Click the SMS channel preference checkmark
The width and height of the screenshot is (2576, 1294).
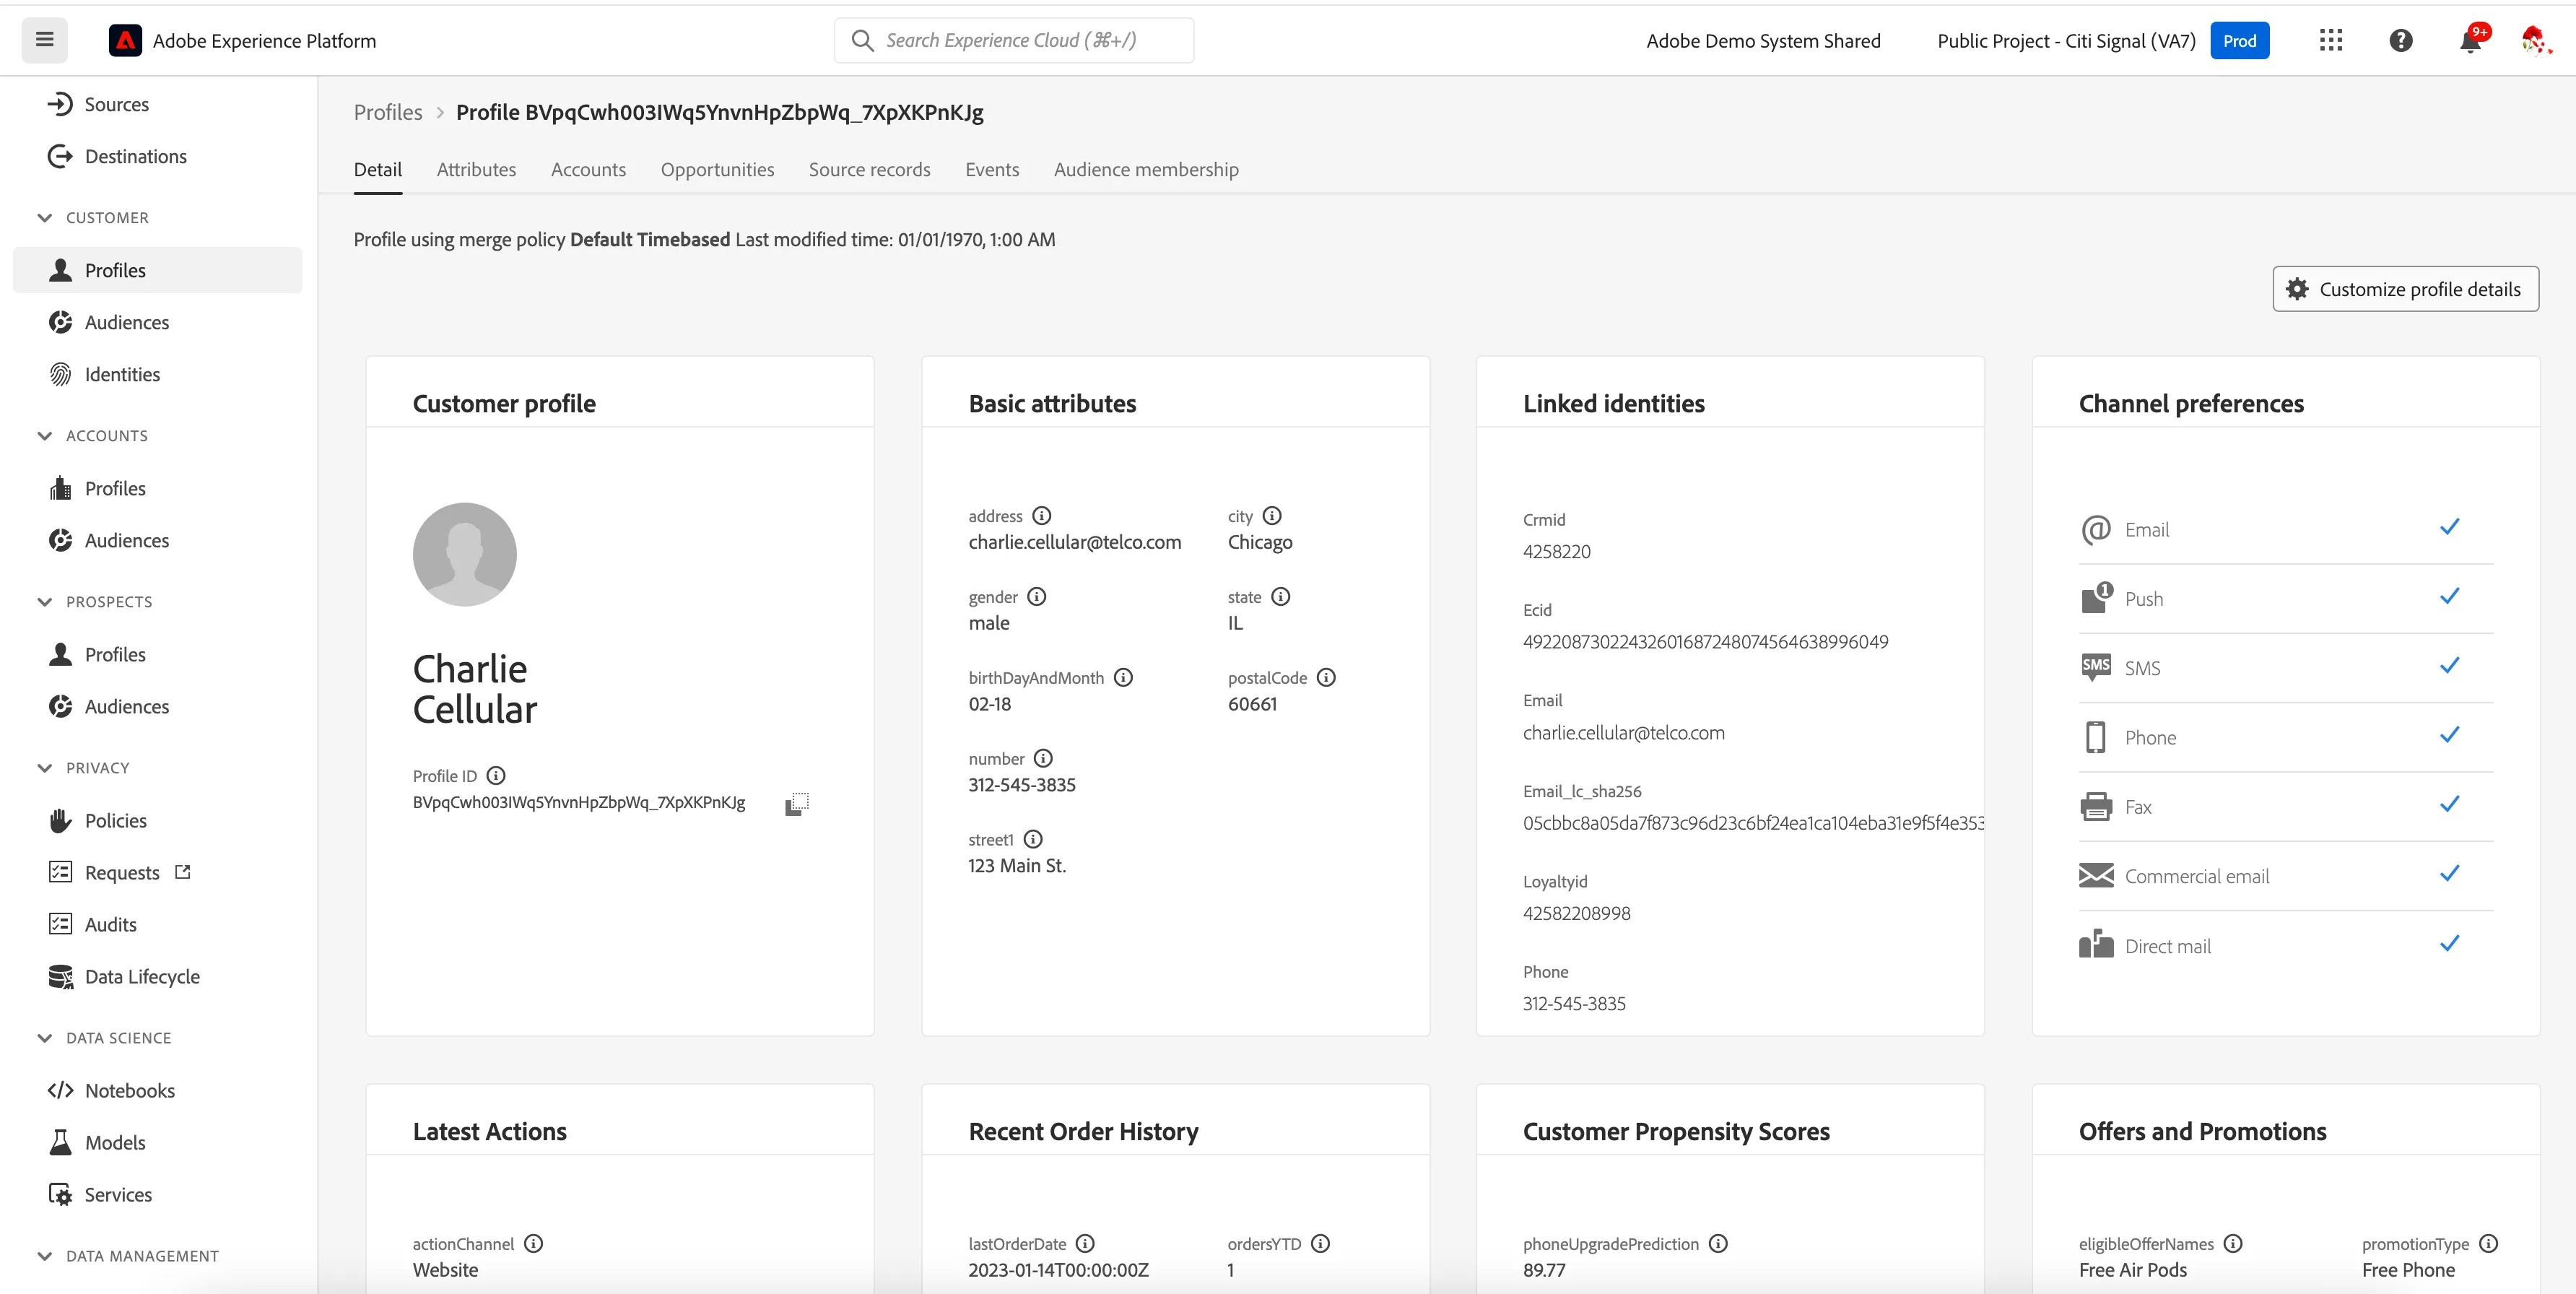point(2449,666)
